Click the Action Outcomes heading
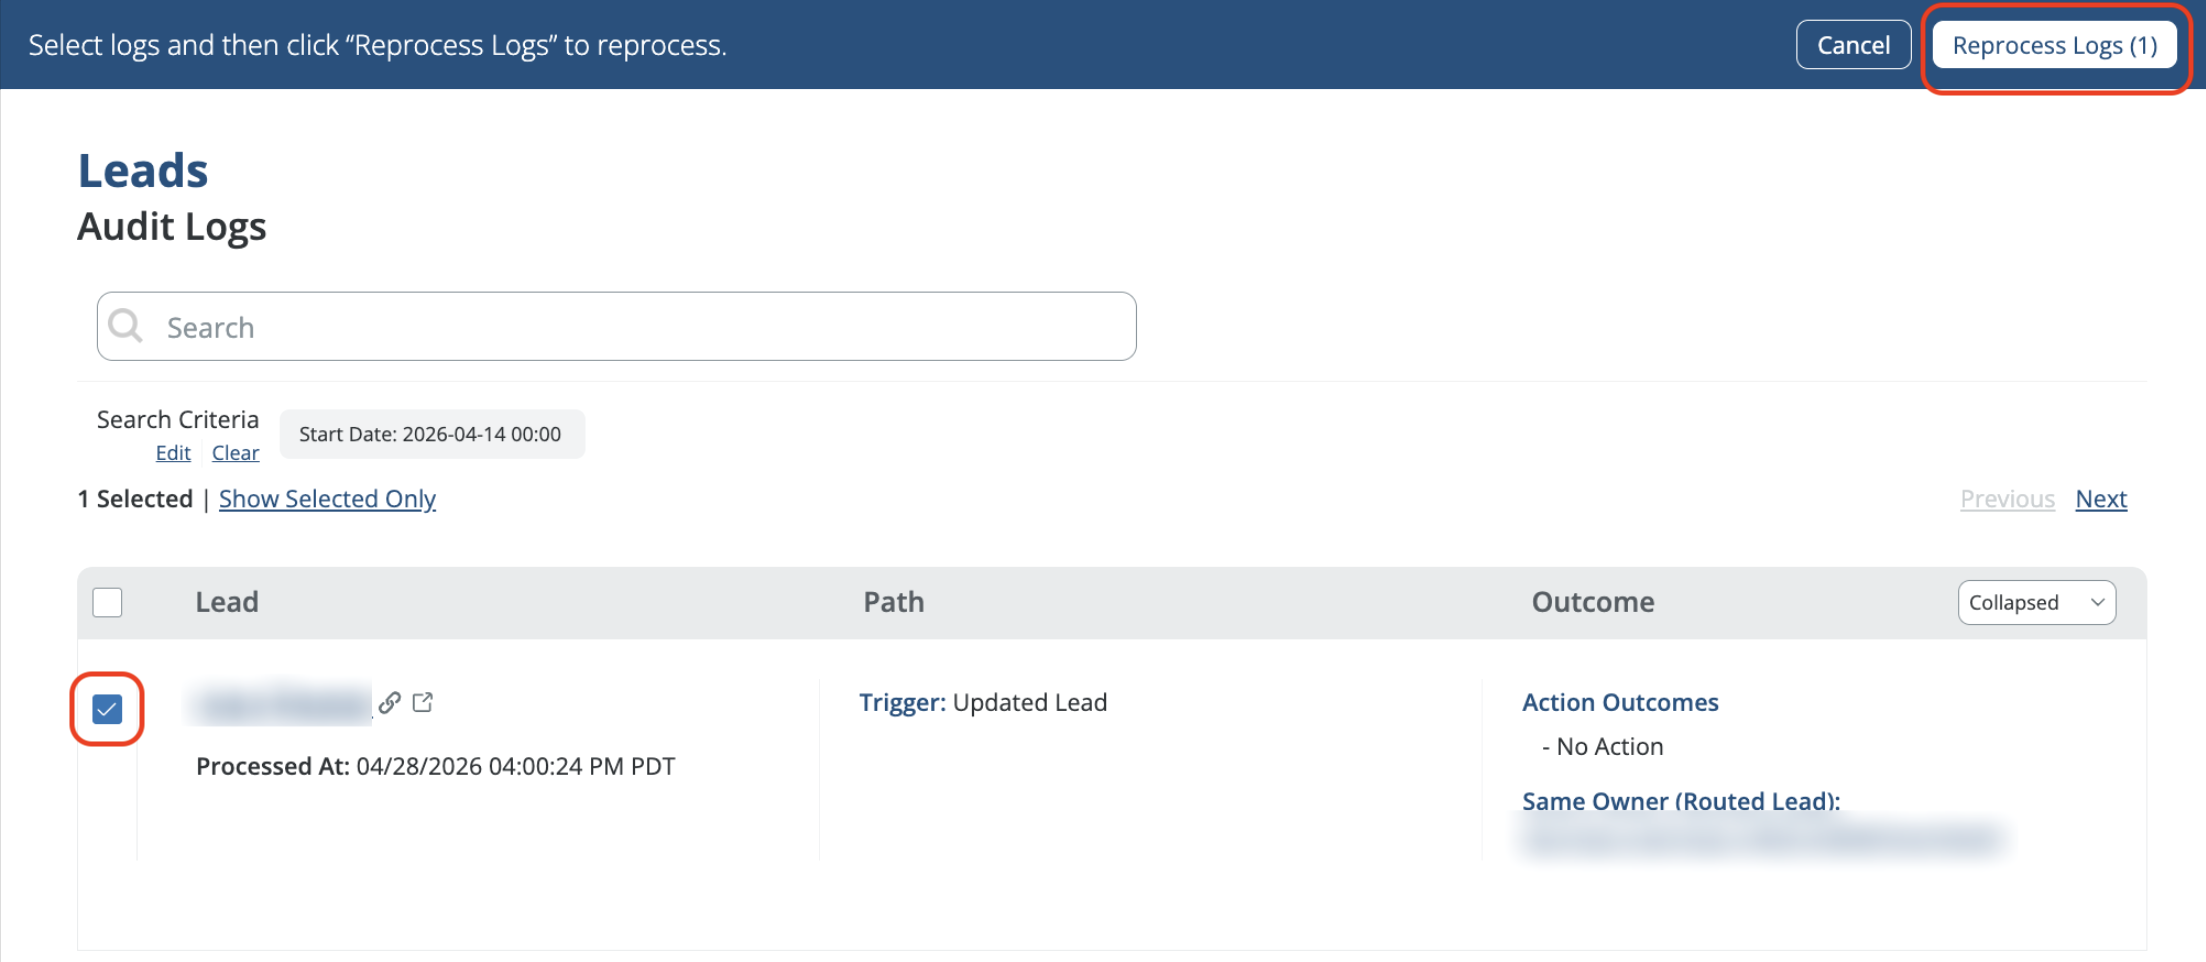The width and height of the screenshot is (2206, 962). 1619,703
